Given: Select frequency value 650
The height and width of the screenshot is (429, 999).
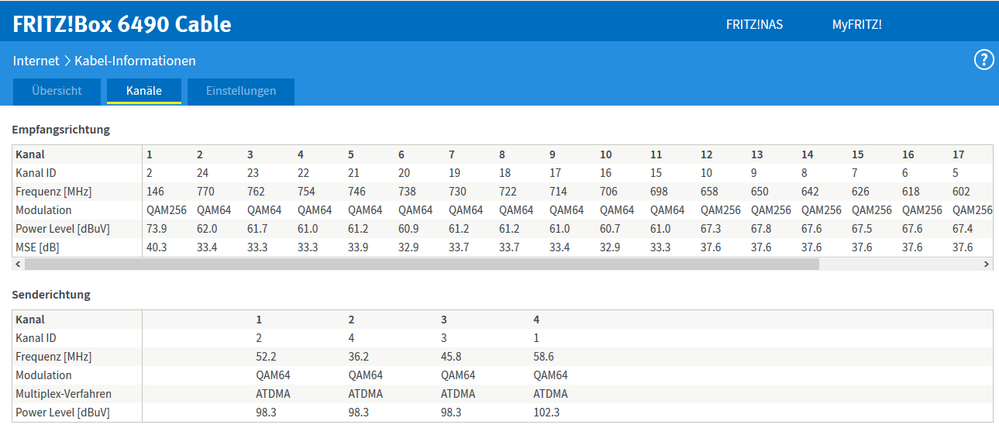Looking at the screenshot, I should (x=759, y=191).
